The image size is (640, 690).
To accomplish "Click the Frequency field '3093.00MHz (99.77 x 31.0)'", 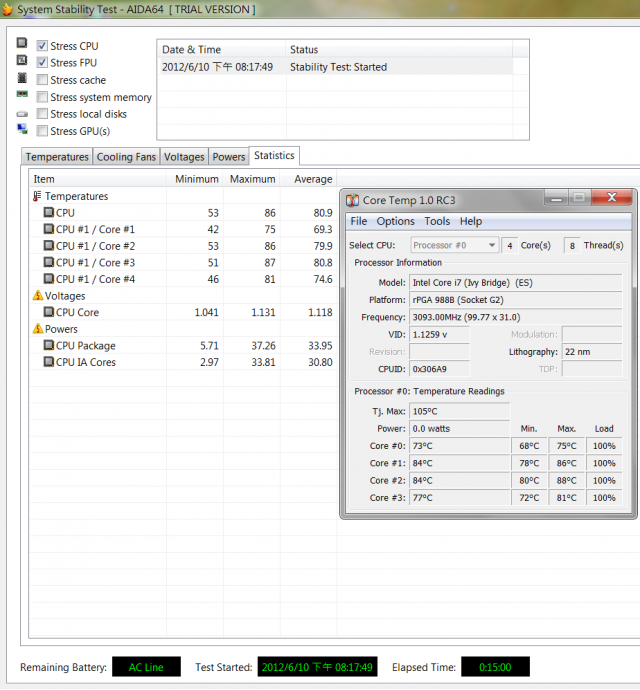I will [x=515, y=317].
